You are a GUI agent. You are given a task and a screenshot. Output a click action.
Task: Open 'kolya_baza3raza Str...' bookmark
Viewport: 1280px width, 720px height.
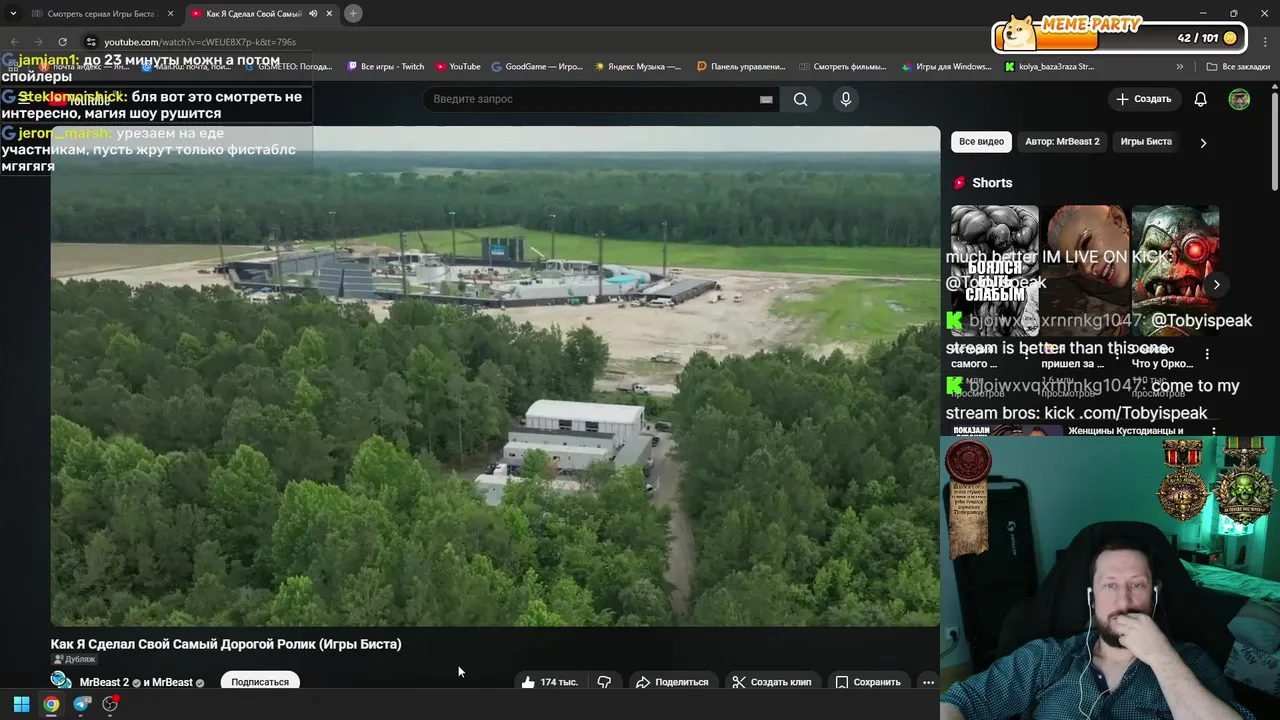(1049, 67)
